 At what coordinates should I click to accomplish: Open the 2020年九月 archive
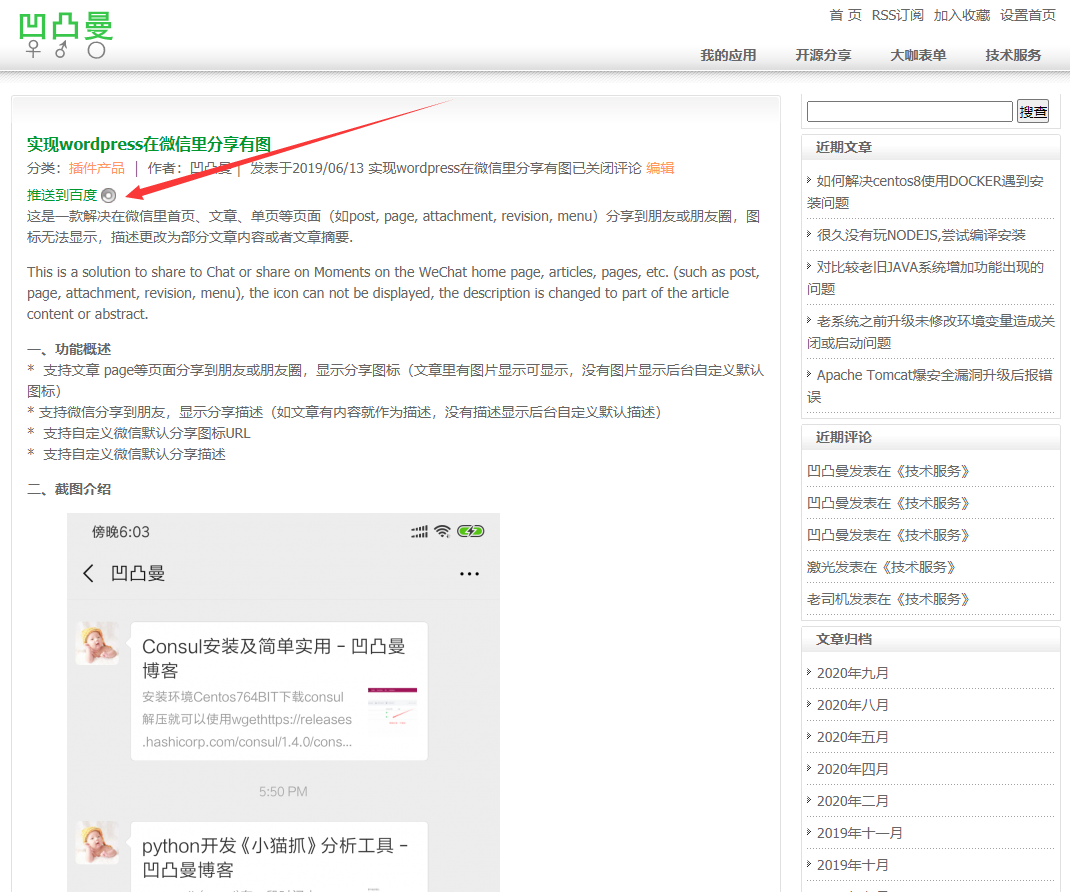(852, 674)
